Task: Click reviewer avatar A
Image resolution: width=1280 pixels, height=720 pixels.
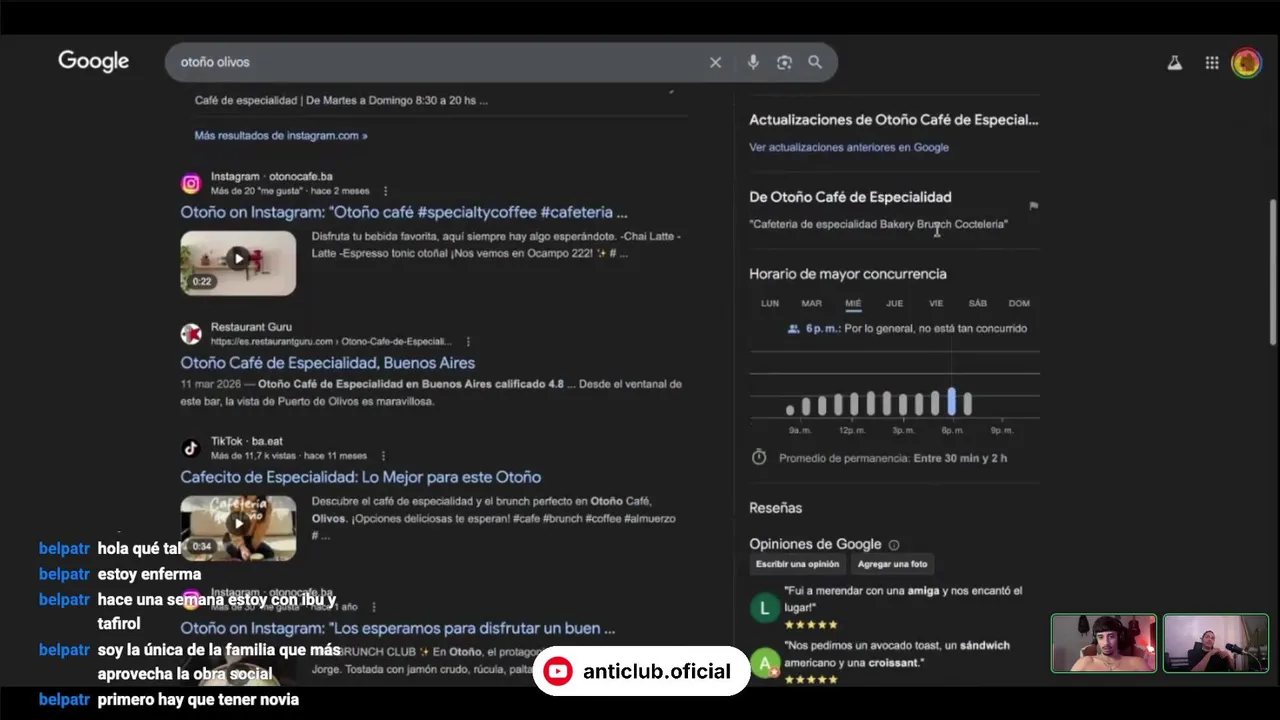Action: 765,662
